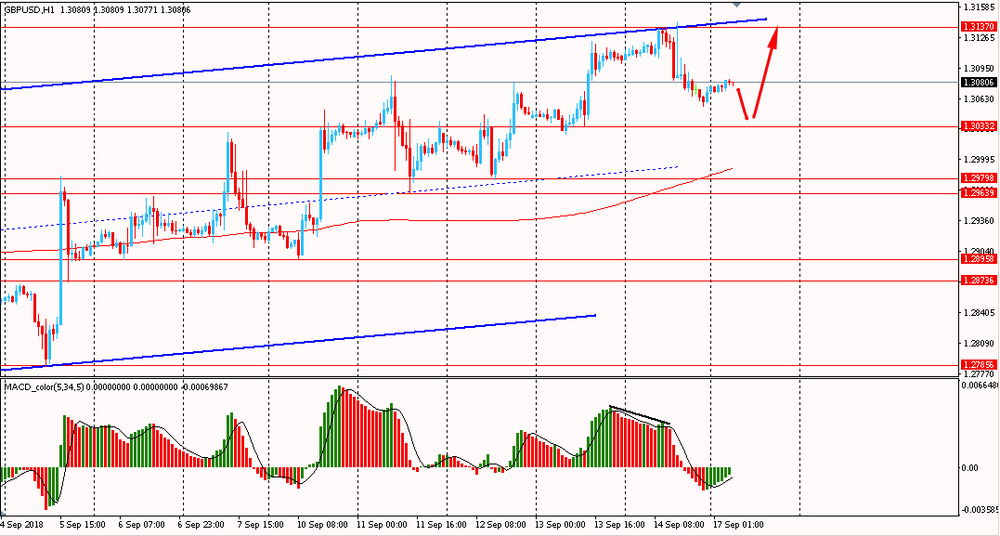Click the 1.28405 price axis value
This screenshot has height=536, width=1000.
tap(980, 313)
